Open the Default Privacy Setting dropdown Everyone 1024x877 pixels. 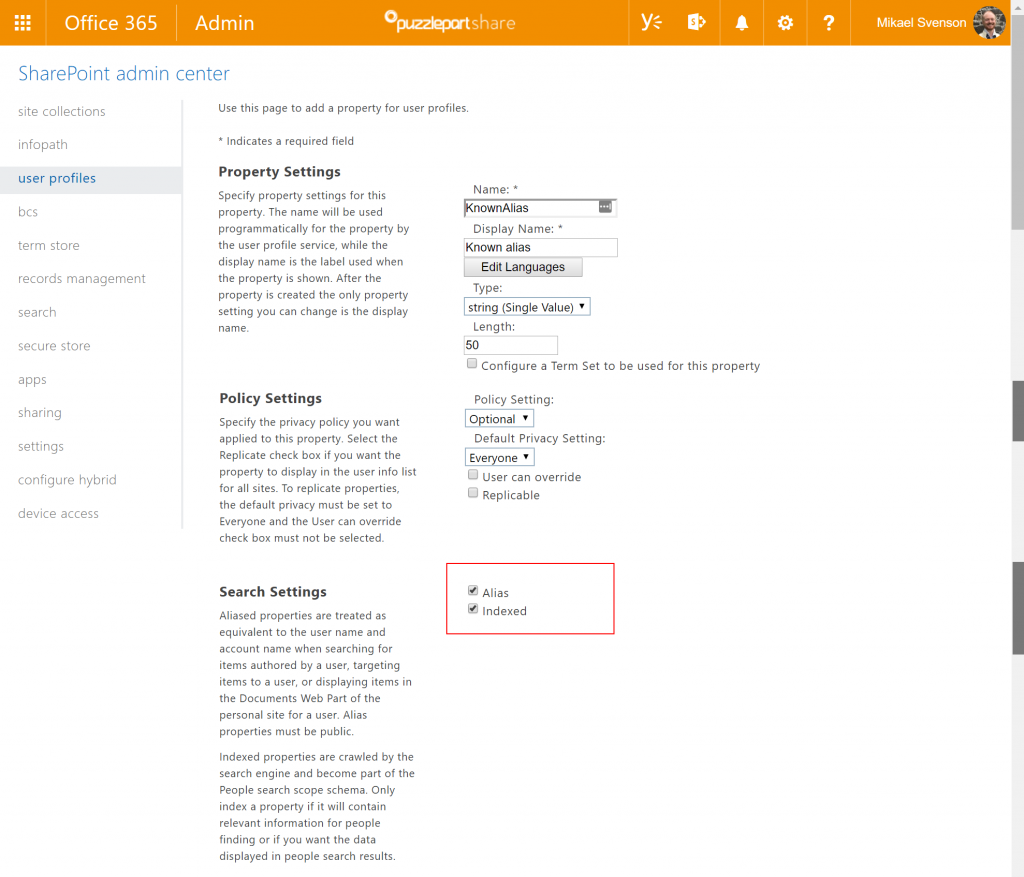[500, 457]
